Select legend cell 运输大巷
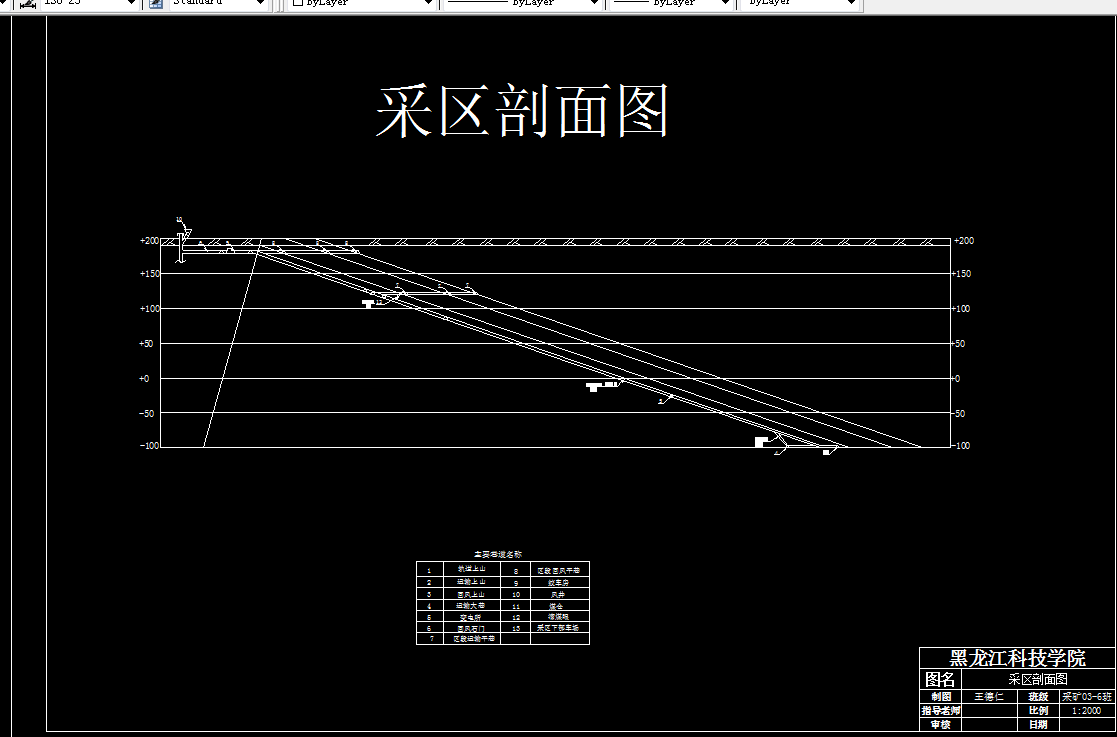Image resolution: width=1117 pixels, height=737 pixels. tap(471, 605)
